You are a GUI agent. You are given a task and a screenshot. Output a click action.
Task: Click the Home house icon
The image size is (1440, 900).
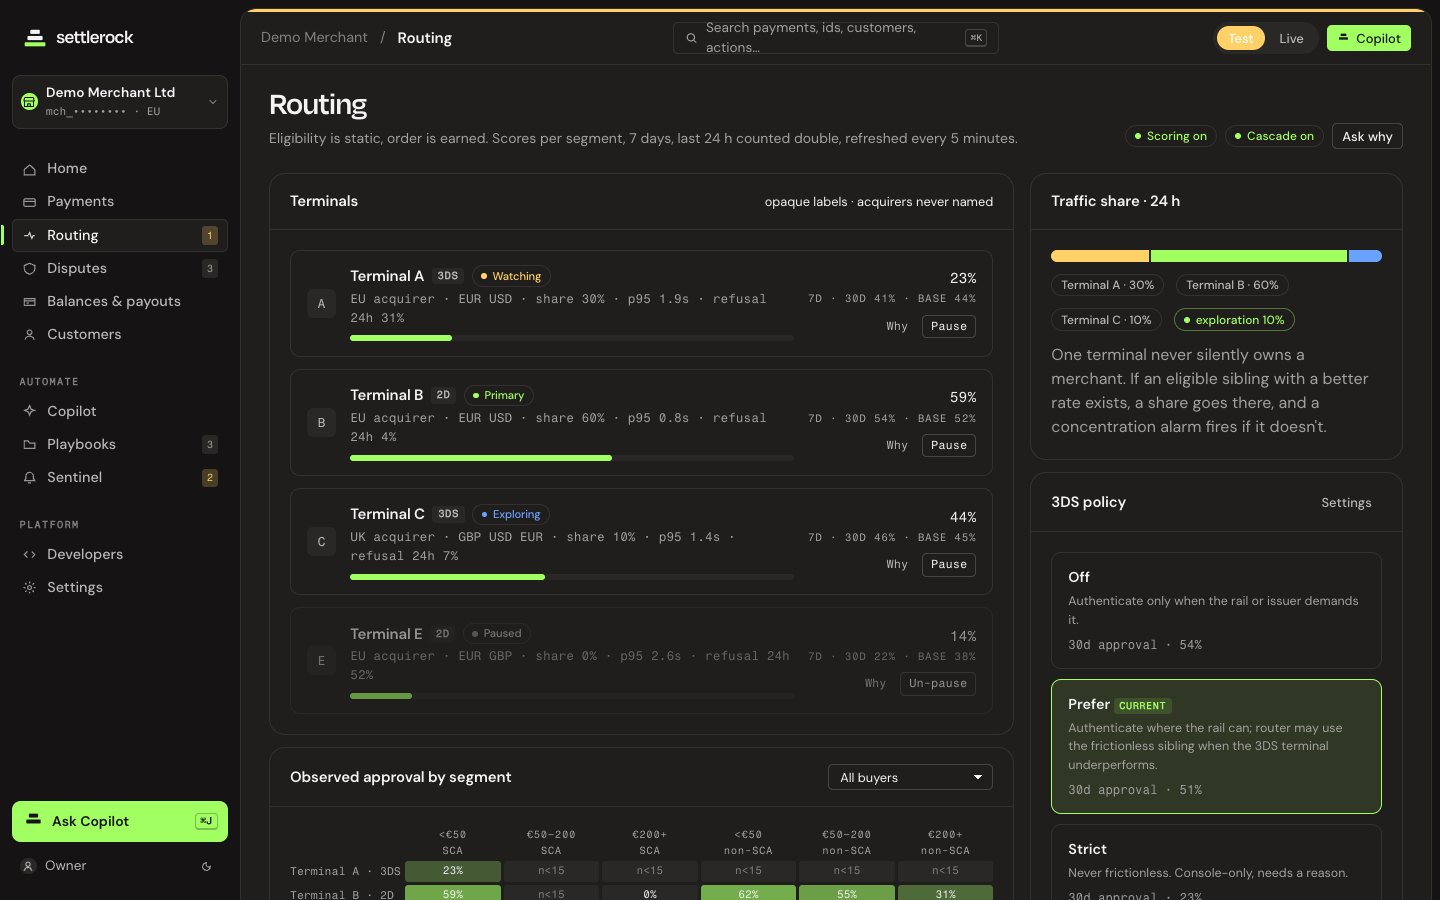[30, 169]
